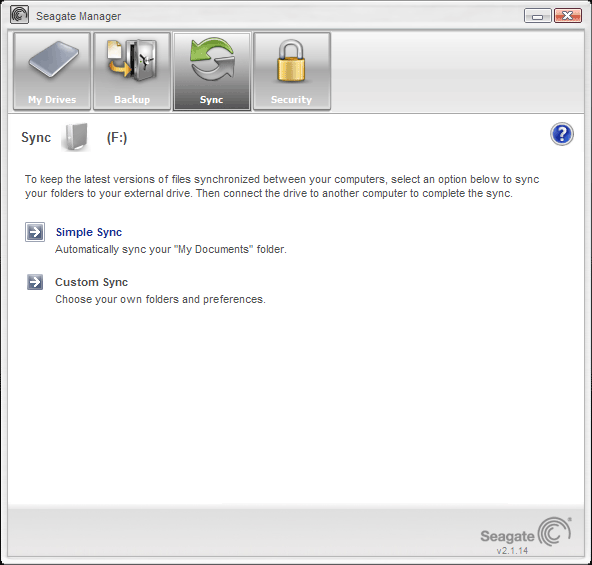Click the silver drive icon above My Drives
The height and width of the screenshot is (565, 592).
tap(53, 59)
